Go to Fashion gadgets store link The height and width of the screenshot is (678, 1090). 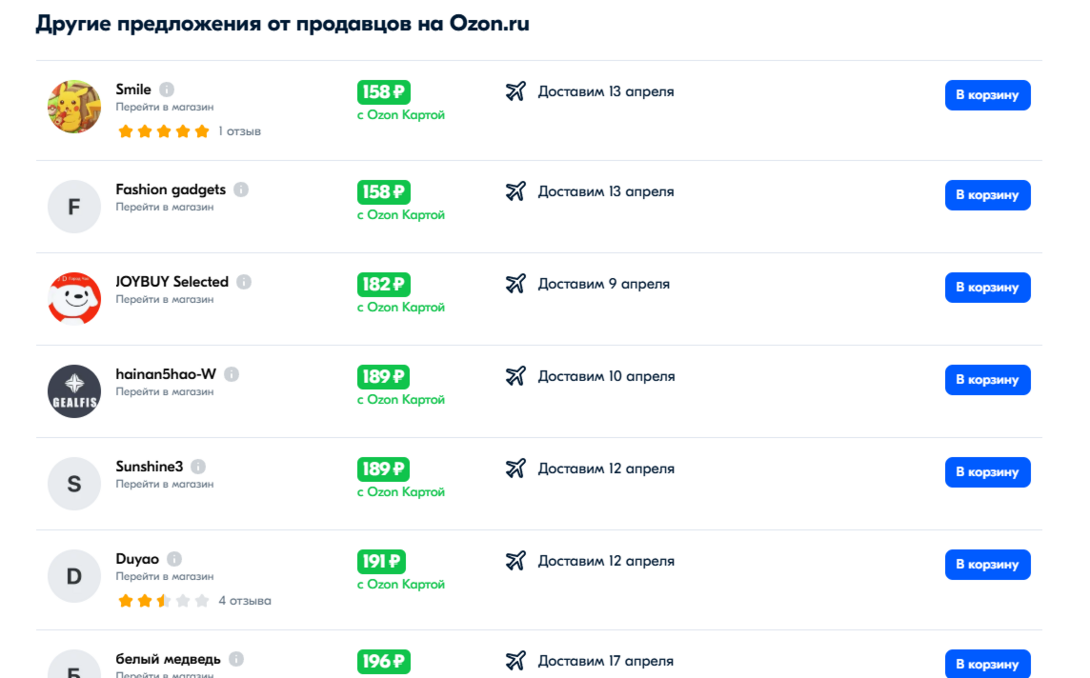[165, 207]
